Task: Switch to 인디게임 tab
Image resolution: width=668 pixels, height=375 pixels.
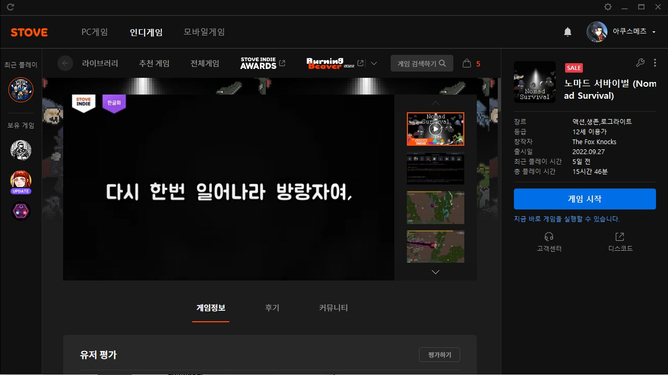Action: 146,32
